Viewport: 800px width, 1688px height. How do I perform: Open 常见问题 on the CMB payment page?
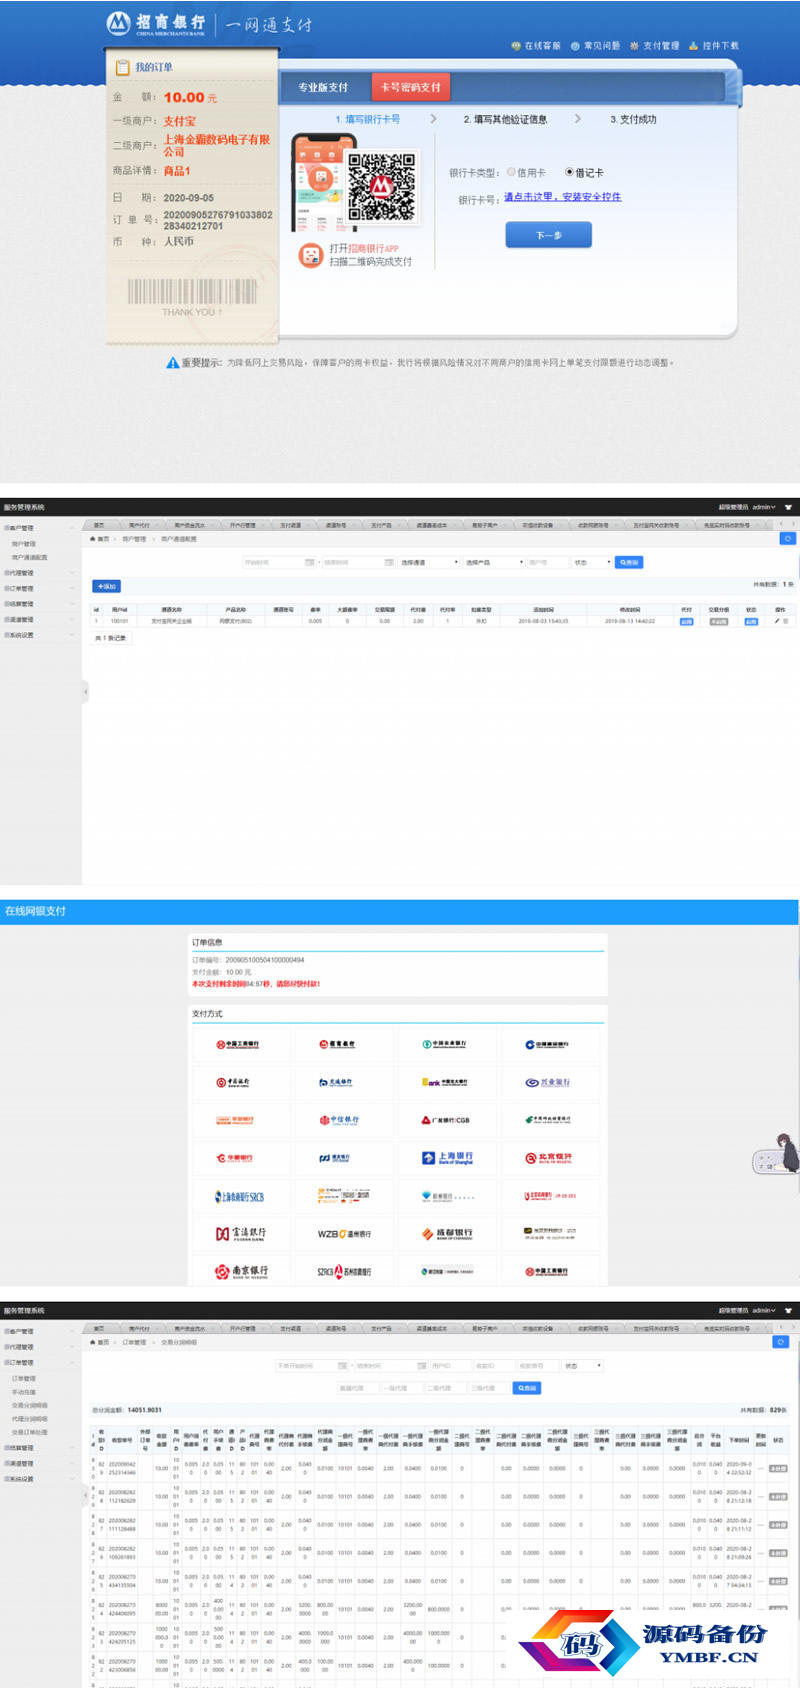tap(595, 46)
